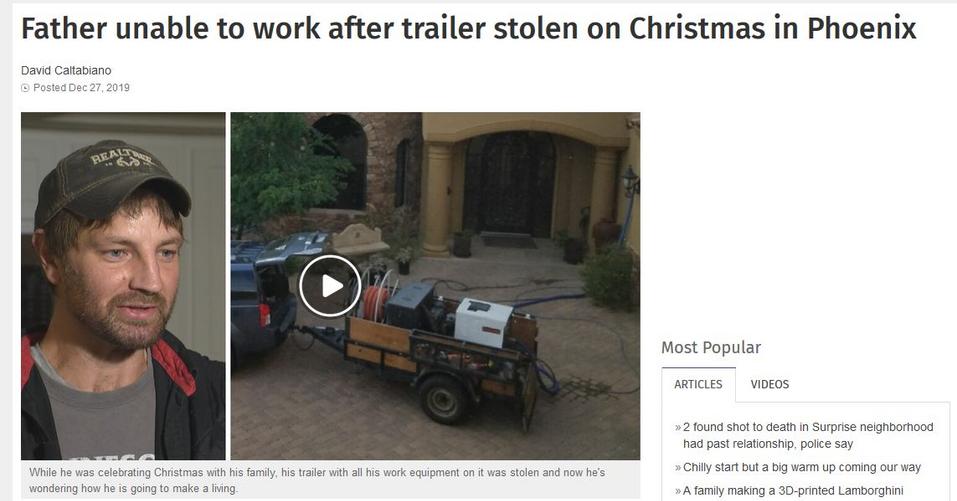
Task: Play the stolen trailer video
Action: 330,286
